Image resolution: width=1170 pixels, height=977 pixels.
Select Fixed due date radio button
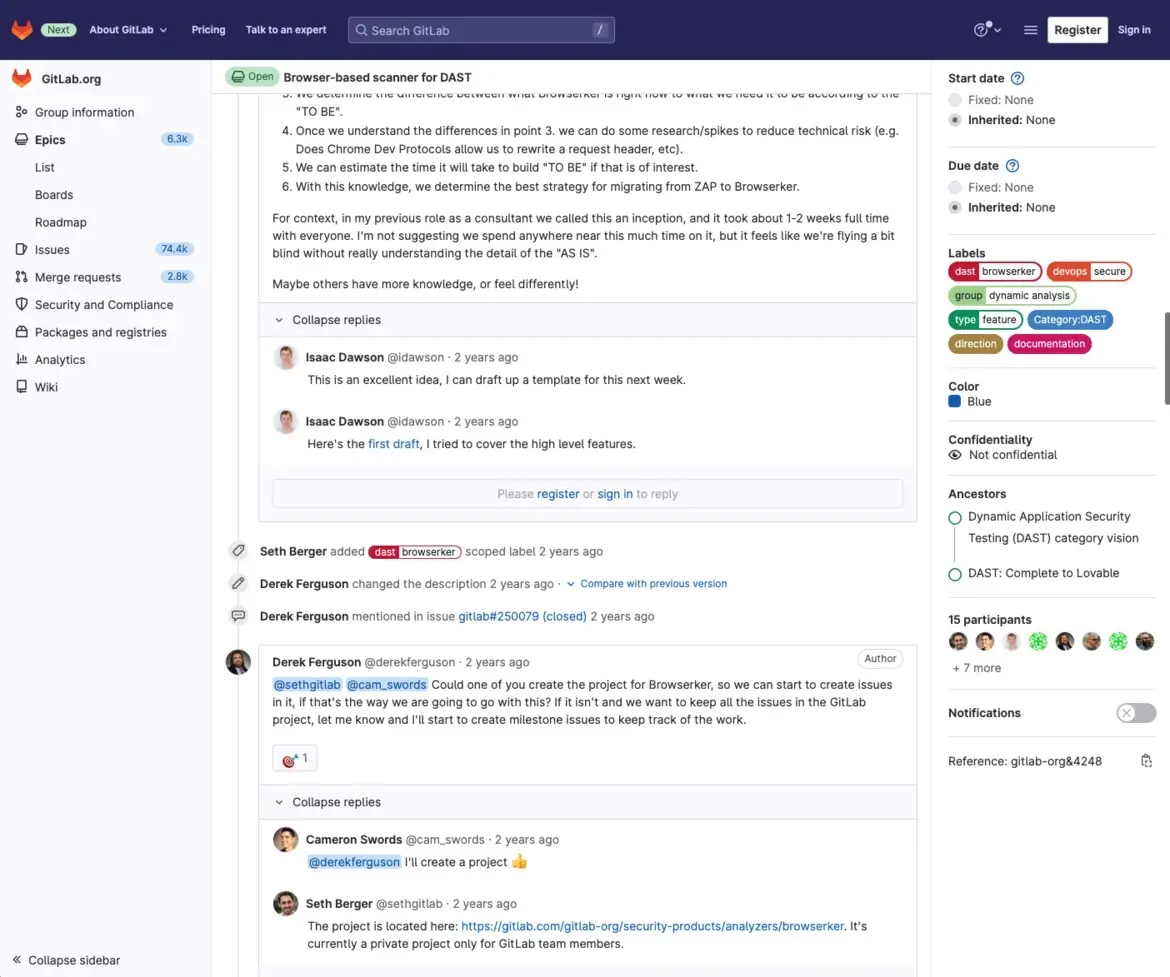[x=954, y=187]
